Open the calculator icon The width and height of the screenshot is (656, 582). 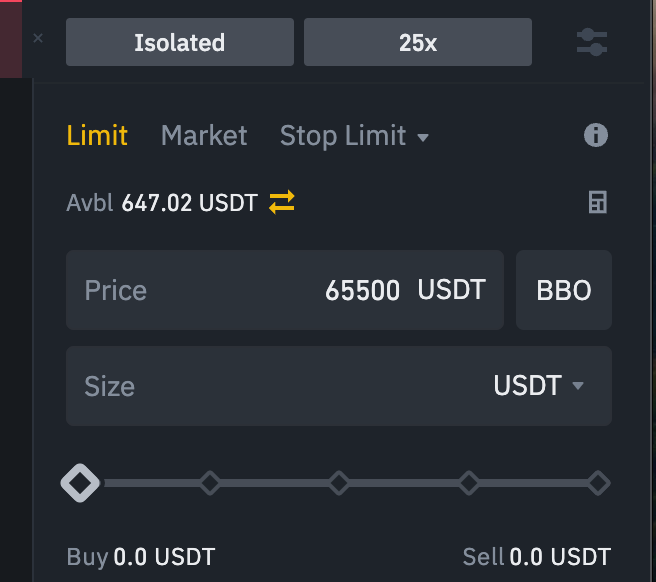597,203
